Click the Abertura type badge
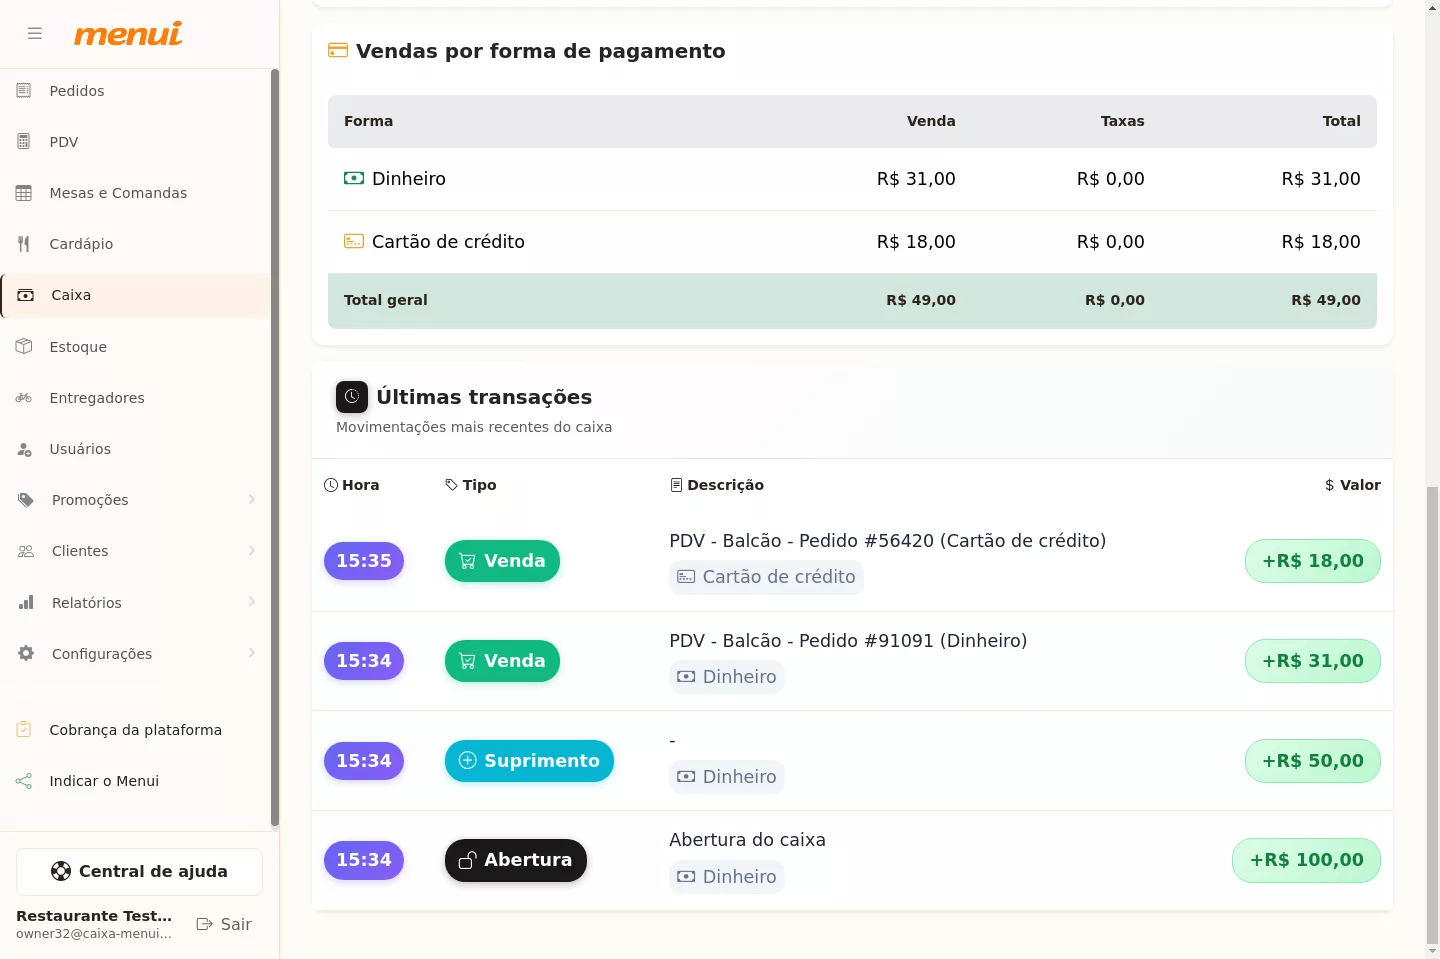This screenshot has height=959, width=1440. [x=516, y=860]
